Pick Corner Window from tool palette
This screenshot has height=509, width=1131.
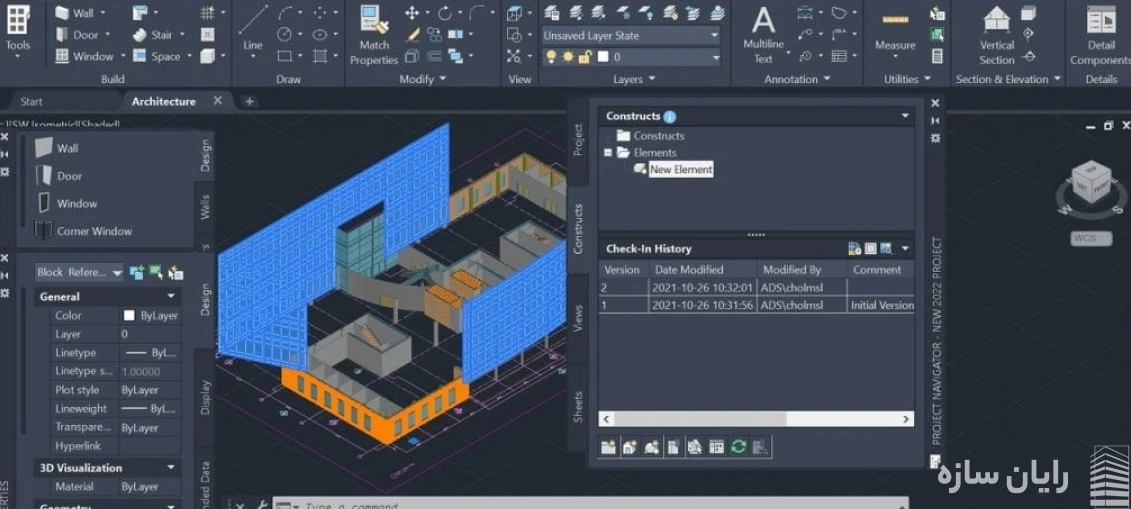tap(94, 231)
